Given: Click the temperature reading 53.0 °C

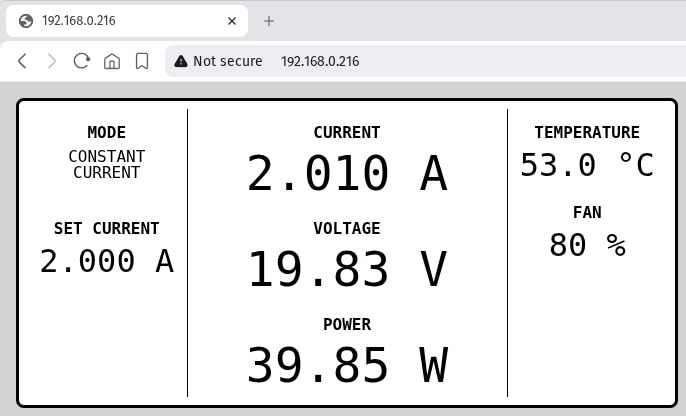Looking at the screenshot, I should point(587,165).
